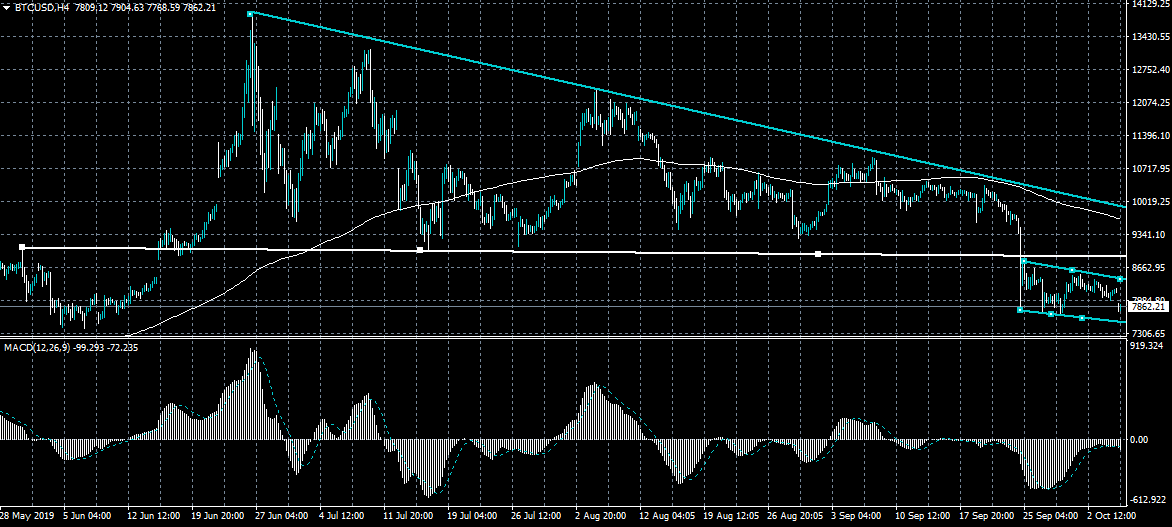This screenshot has width=1172, height=527.
Task: Click price axis label 13430.55
Action: pos(1150,37)
